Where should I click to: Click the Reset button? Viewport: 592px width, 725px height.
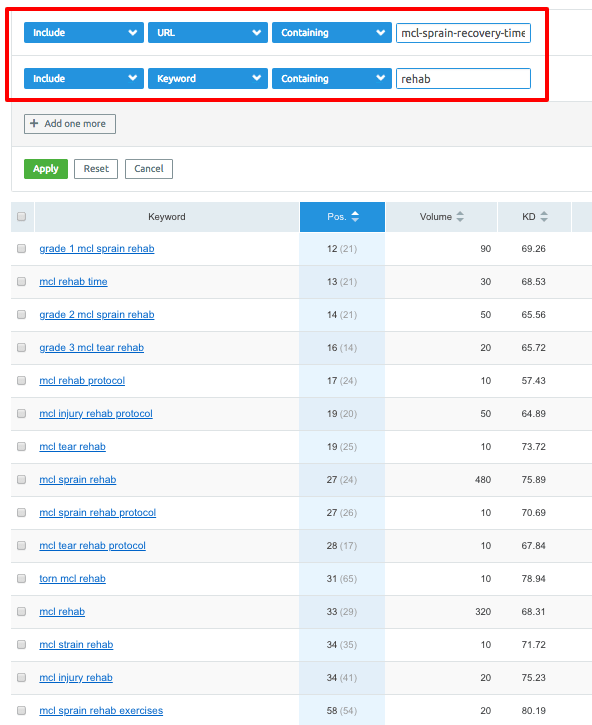(96, 169)
